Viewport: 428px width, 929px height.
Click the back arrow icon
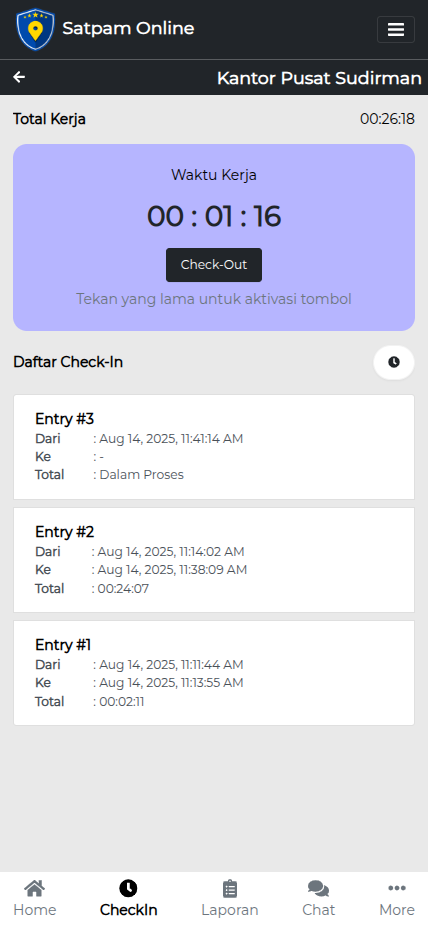point(19,77)
